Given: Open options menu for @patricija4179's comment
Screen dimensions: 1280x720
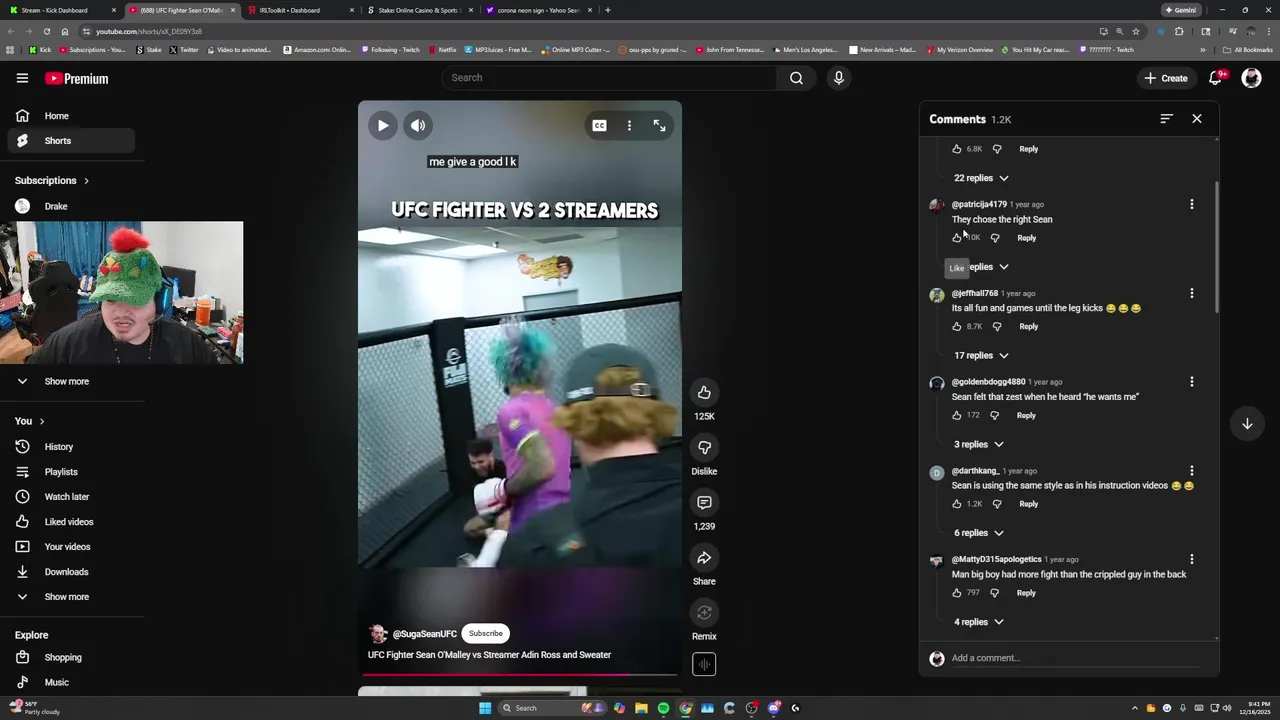Looking at the screenshot, I should coord(1191,204).
